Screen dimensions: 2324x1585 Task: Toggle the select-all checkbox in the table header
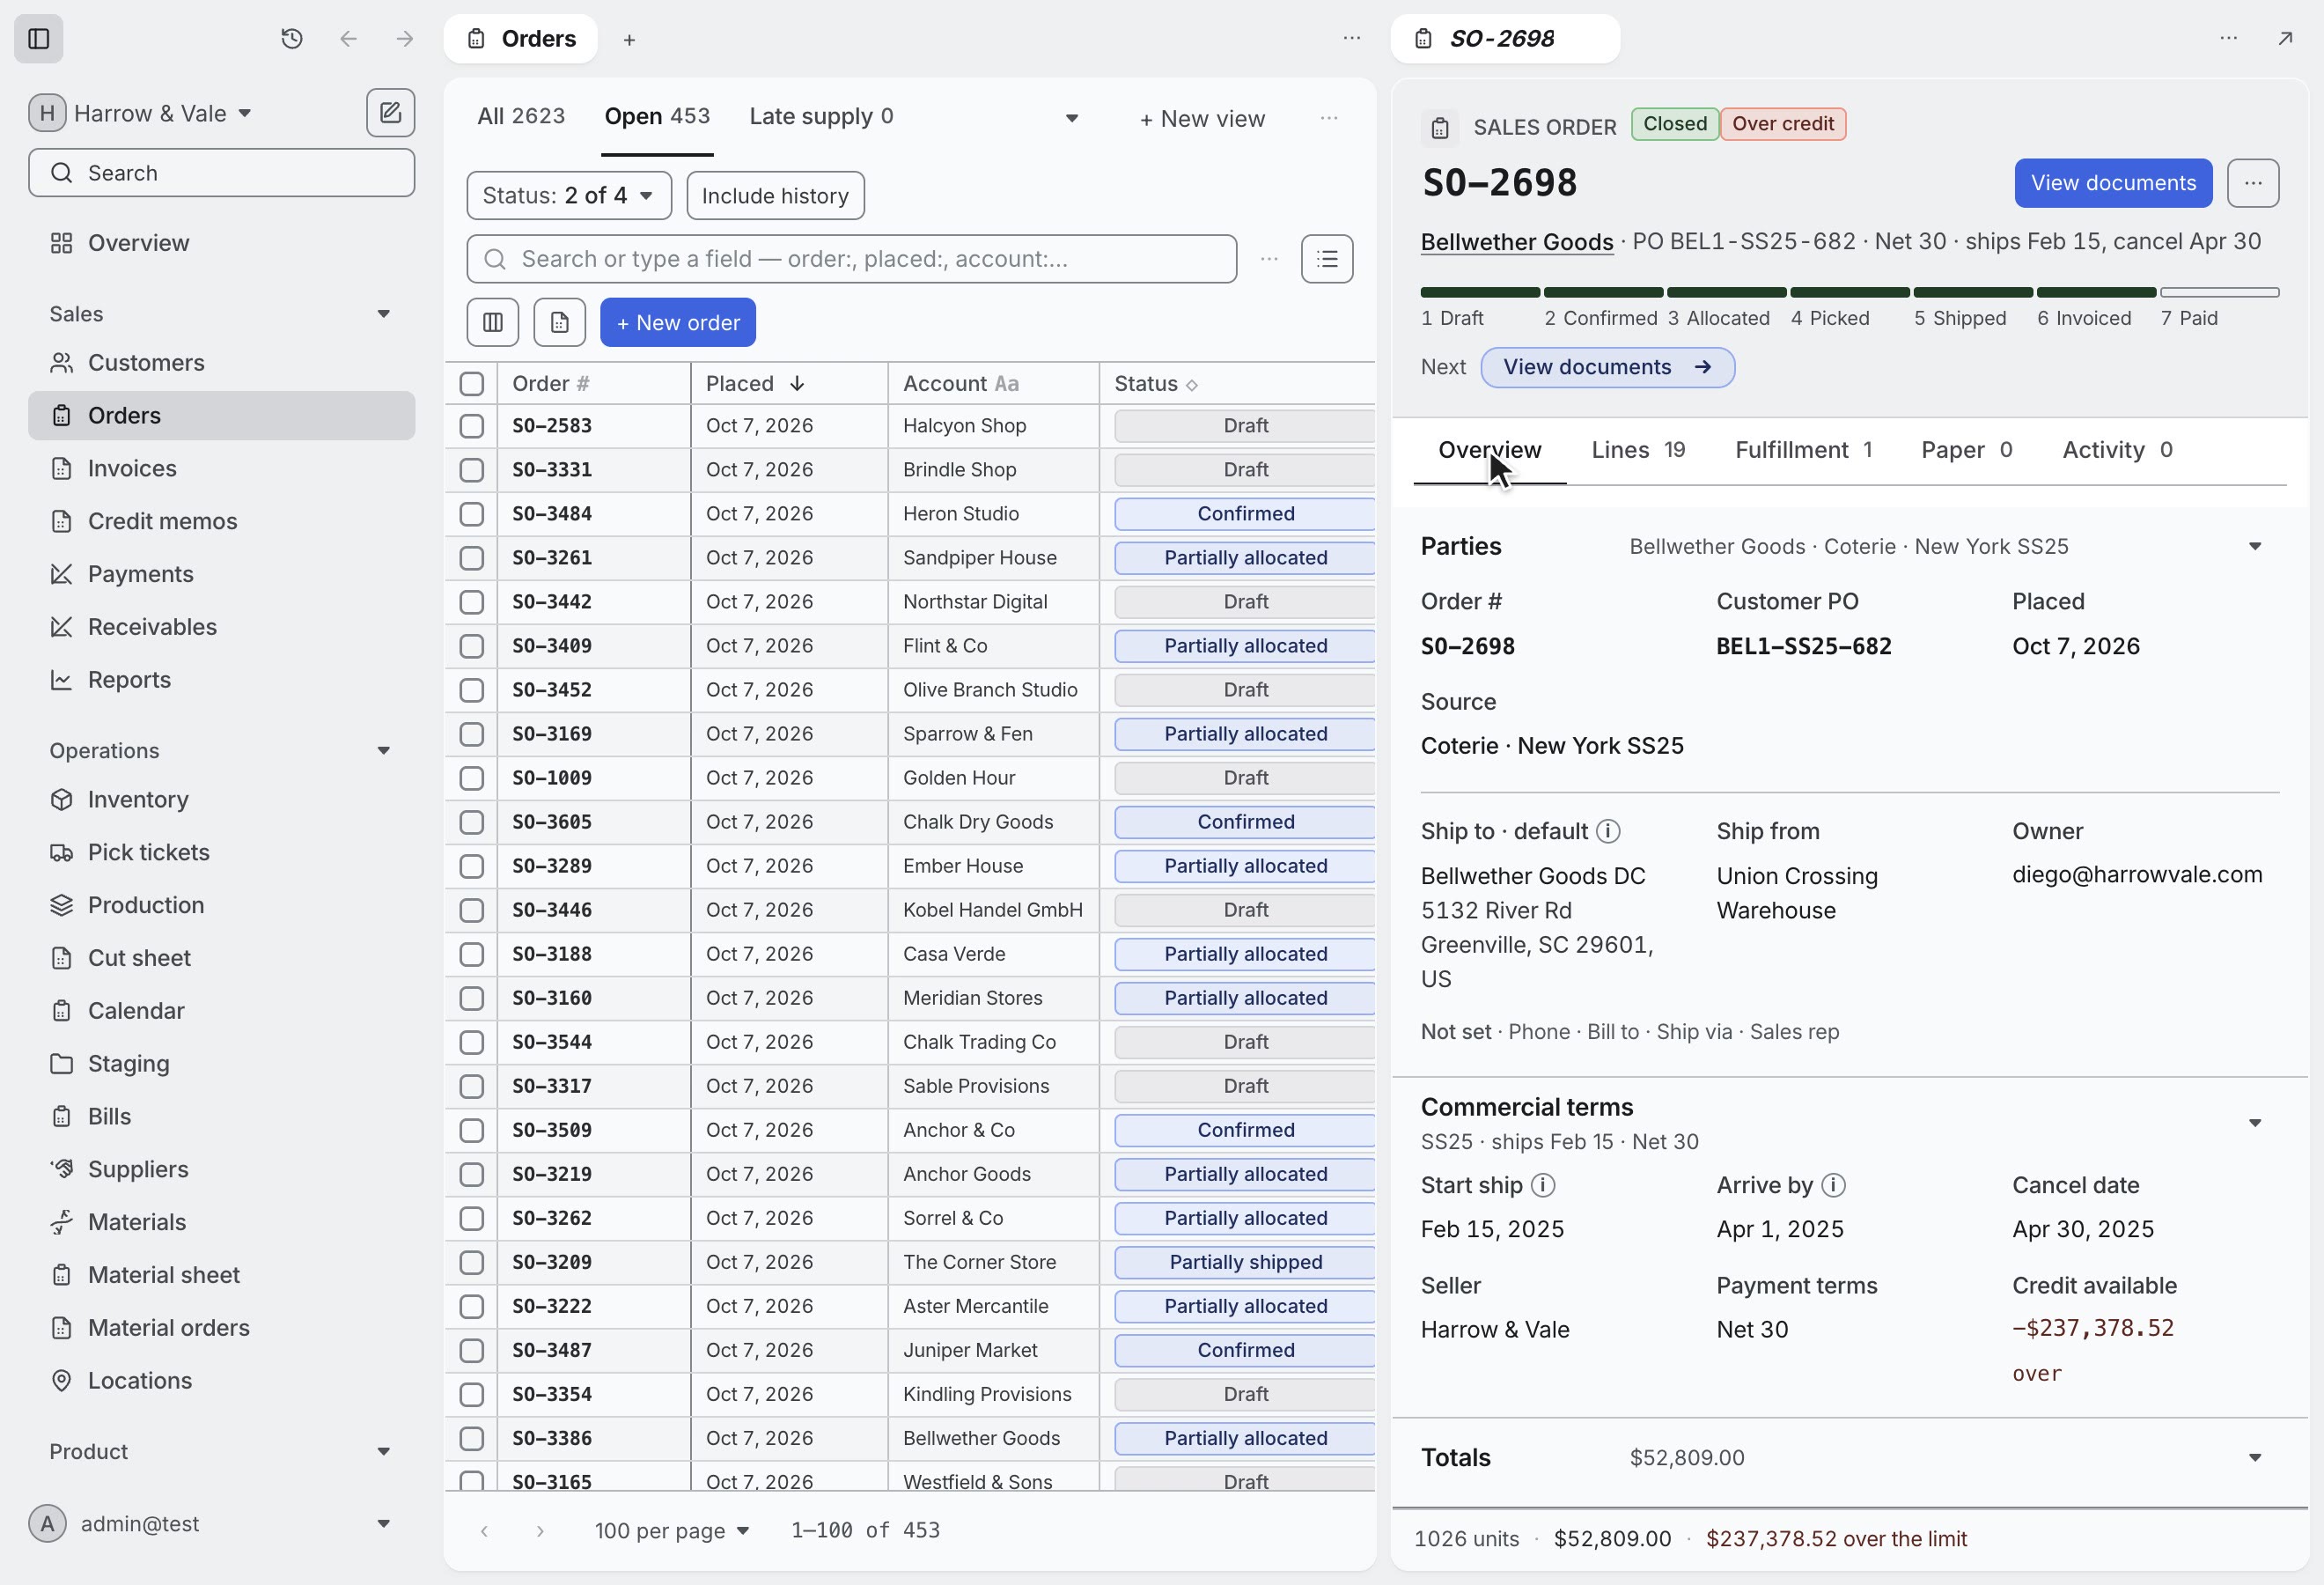coord(472,384)
